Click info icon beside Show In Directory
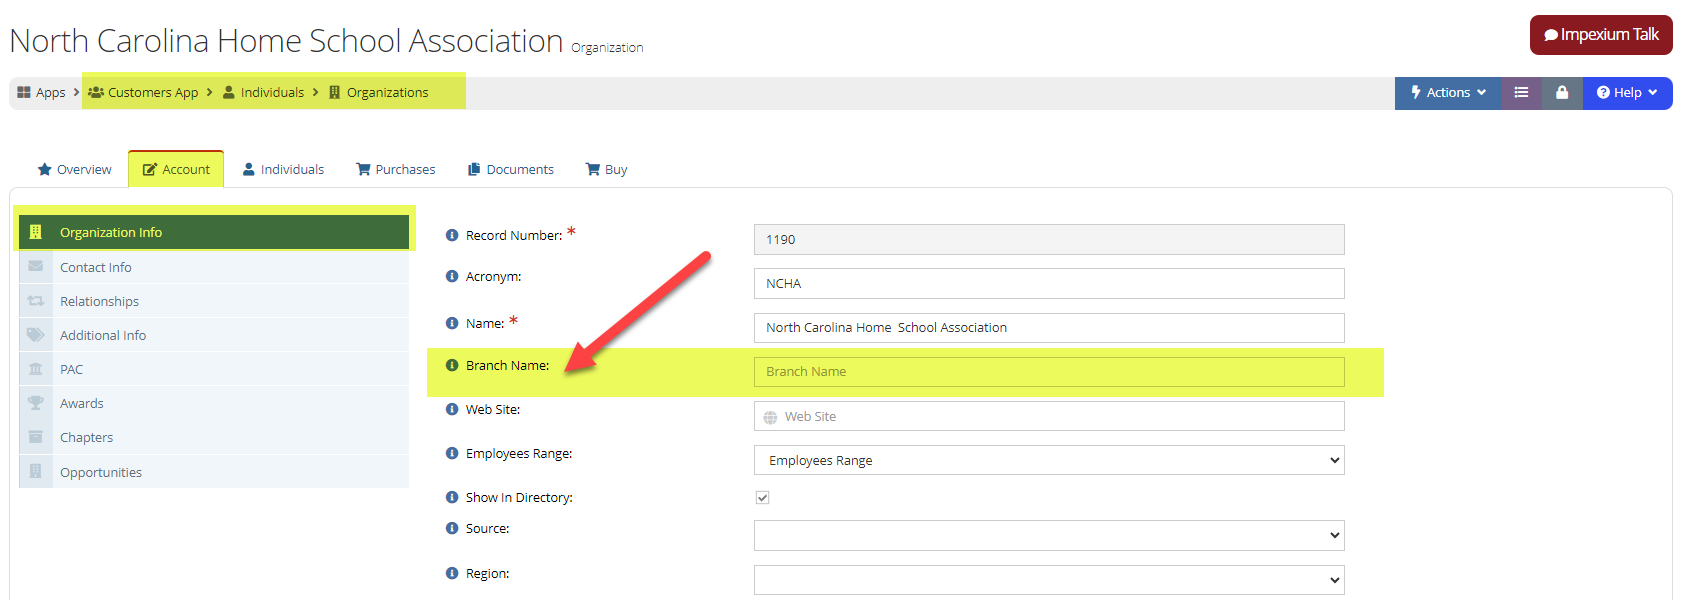 click(x=452, y=497)
